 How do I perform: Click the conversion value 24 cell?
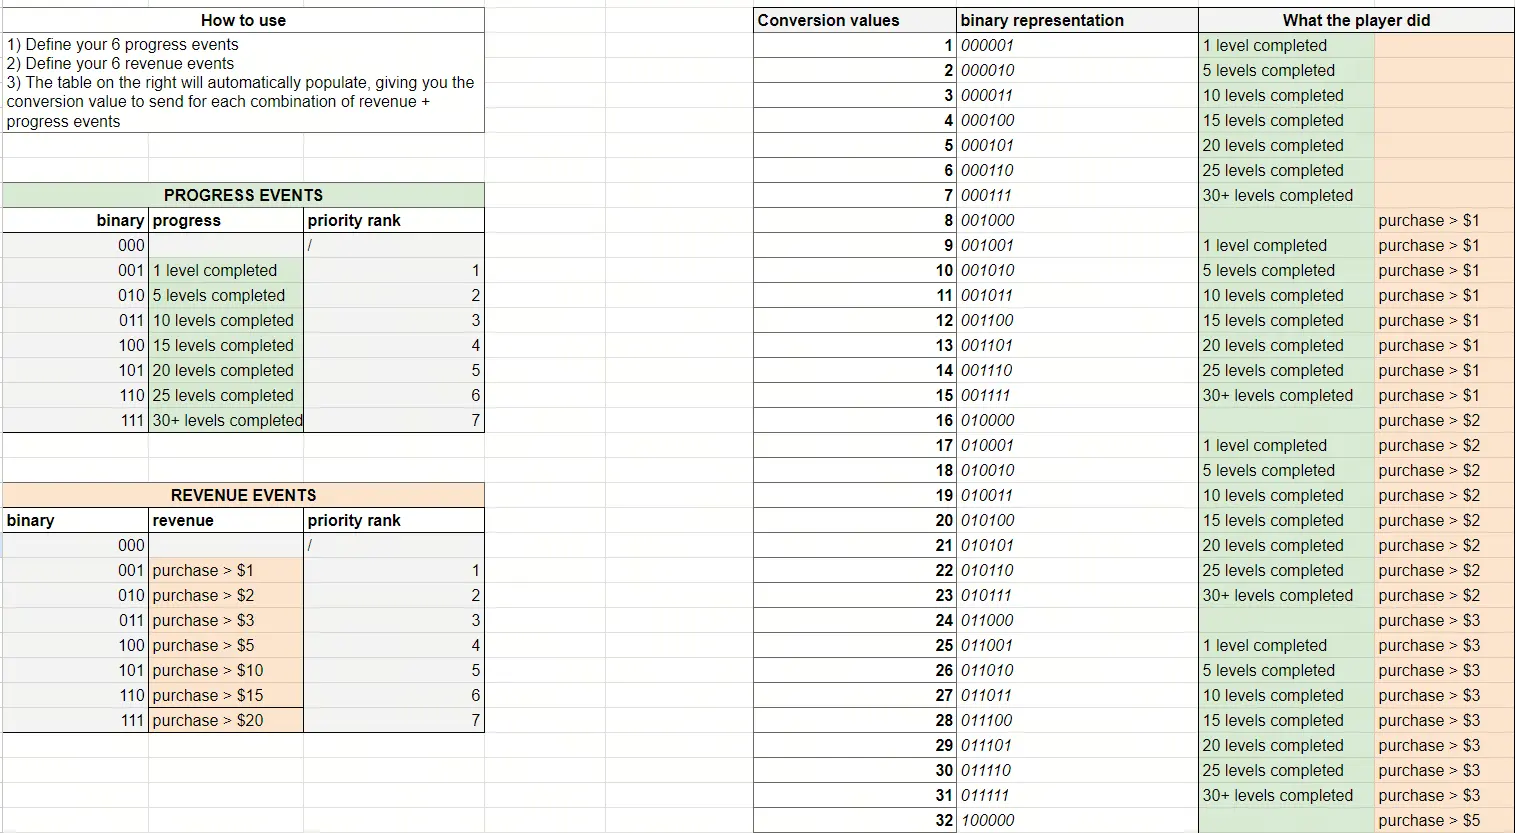coord(854,620)
